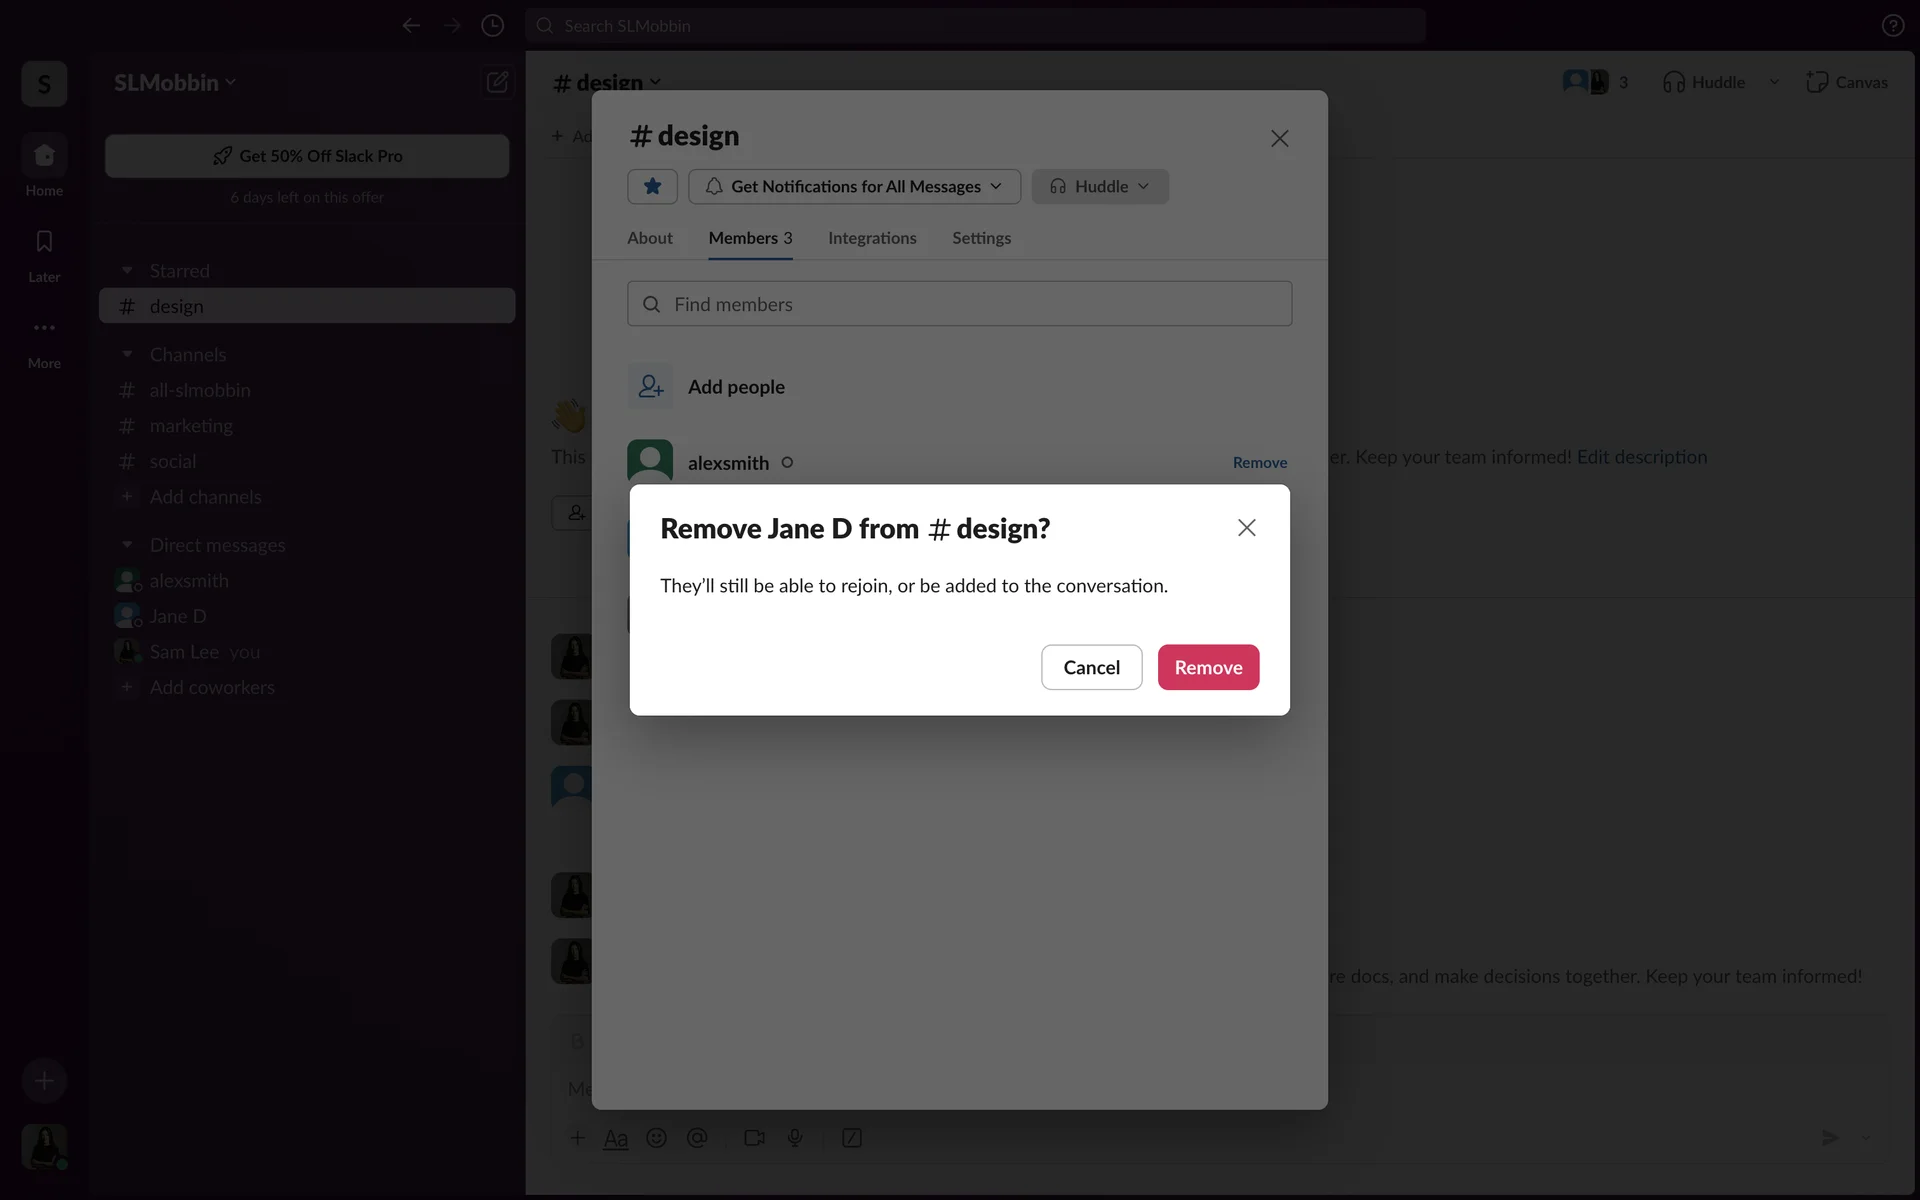The image size is (1920, 1200).
Task: Collapse the Direct messages section
Action: (127, 545)
